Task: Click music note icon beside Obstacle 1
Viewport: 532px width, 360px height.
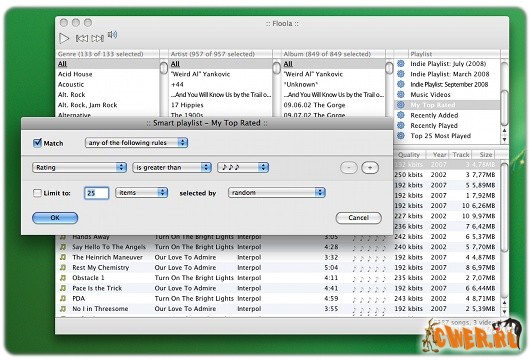Action: pos(63,278)
